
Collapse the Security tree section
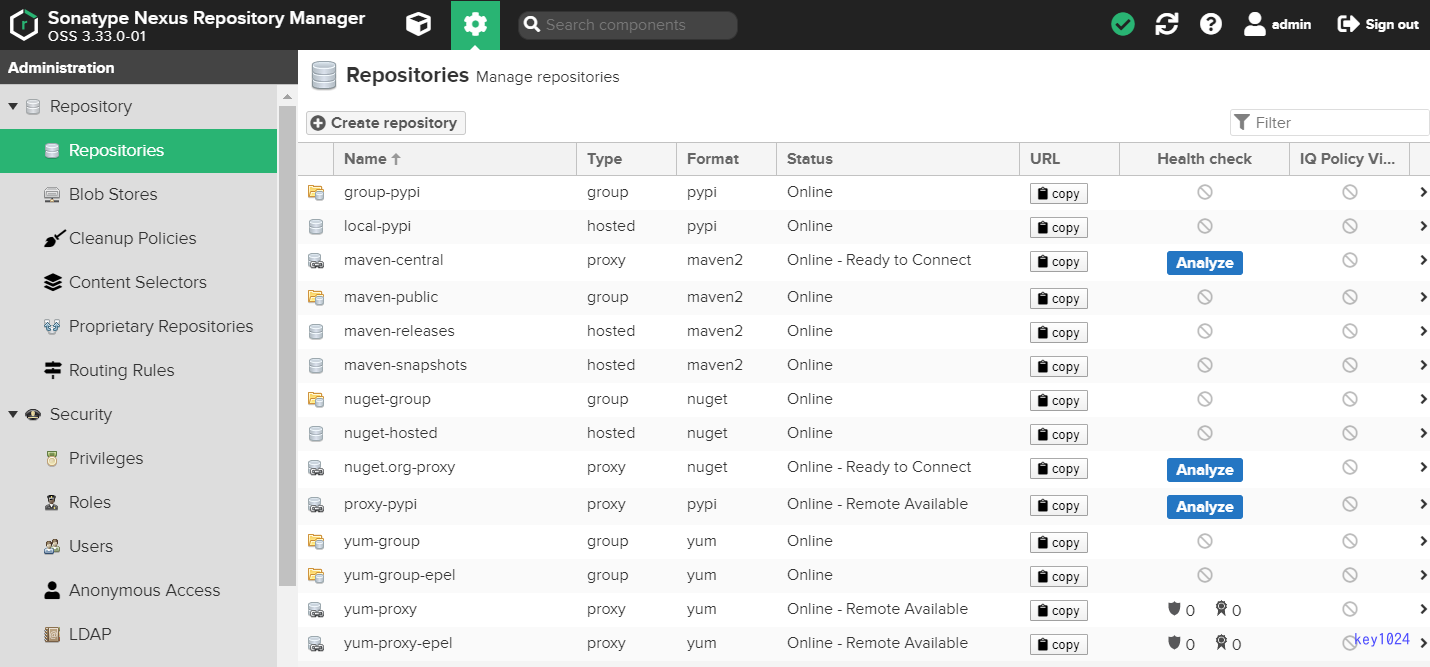[x=13, y=414]
